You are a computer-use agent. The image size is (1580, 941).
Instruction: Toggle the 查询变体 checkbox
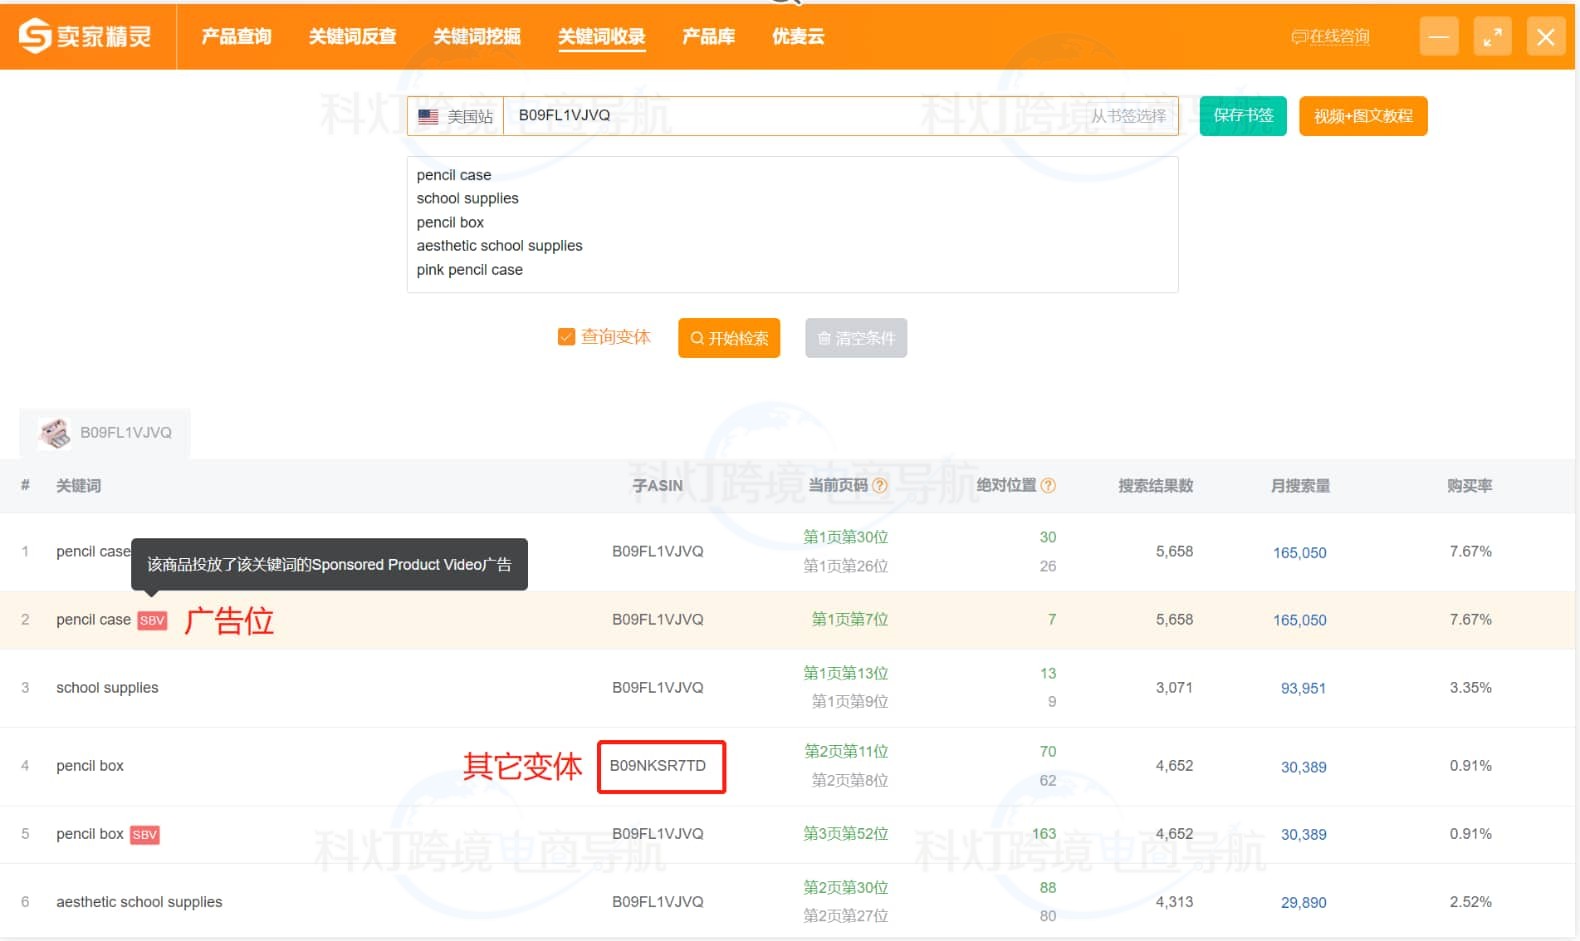tap(566, 337)
